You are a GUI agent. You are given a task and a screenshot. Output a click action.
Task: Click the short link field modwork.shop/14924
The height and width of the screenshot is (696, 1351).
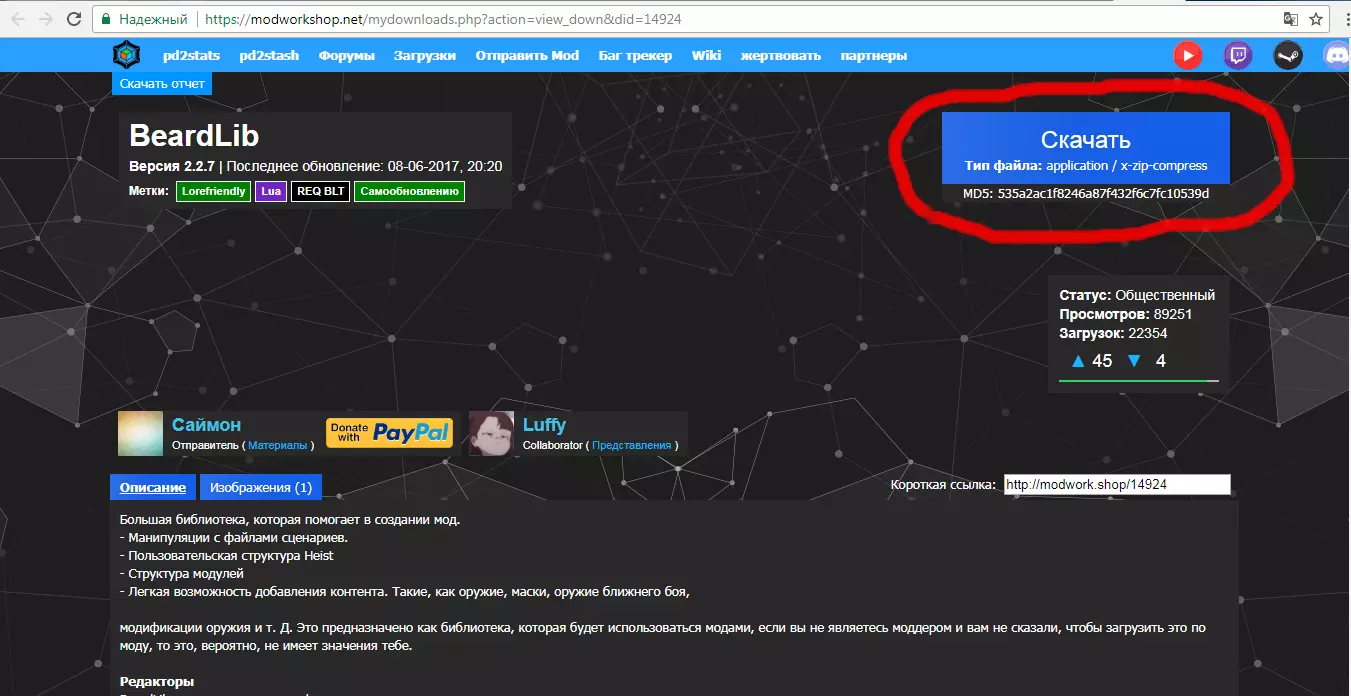click(x=1117, y=484)
